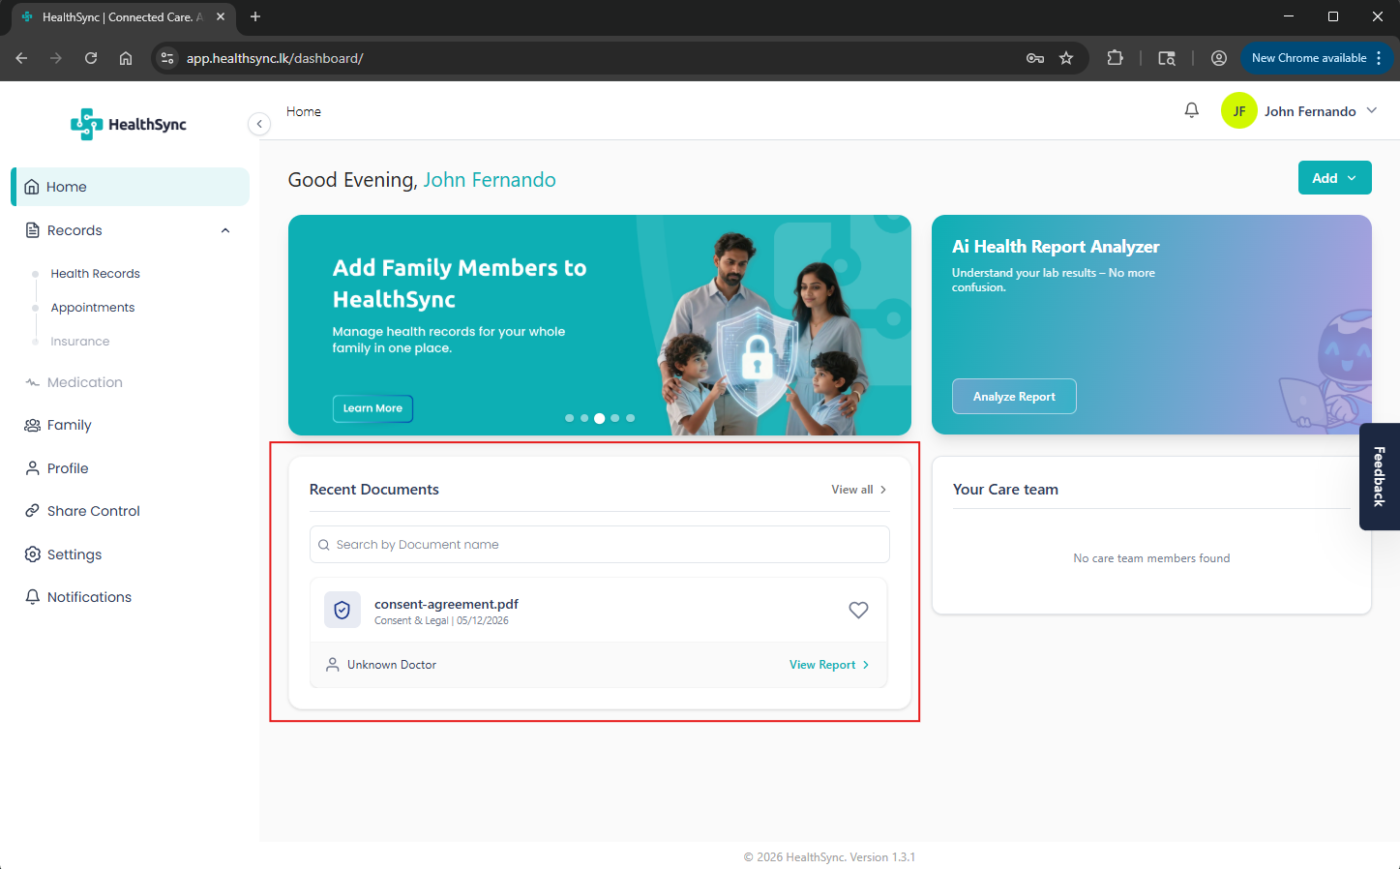This screenshot has width=1400, height=869.
Task: Click the Learn More button on the banner
Action: coord(372,408)
